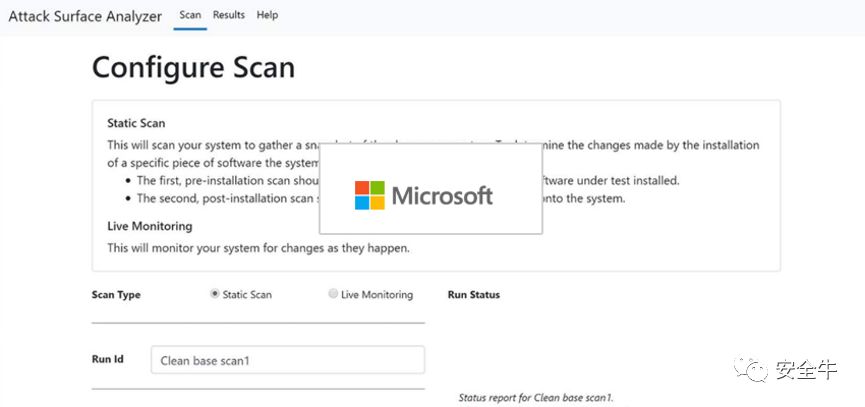Click the Run Status label
This screenshot has height=407, width=865.
point(474,294)
